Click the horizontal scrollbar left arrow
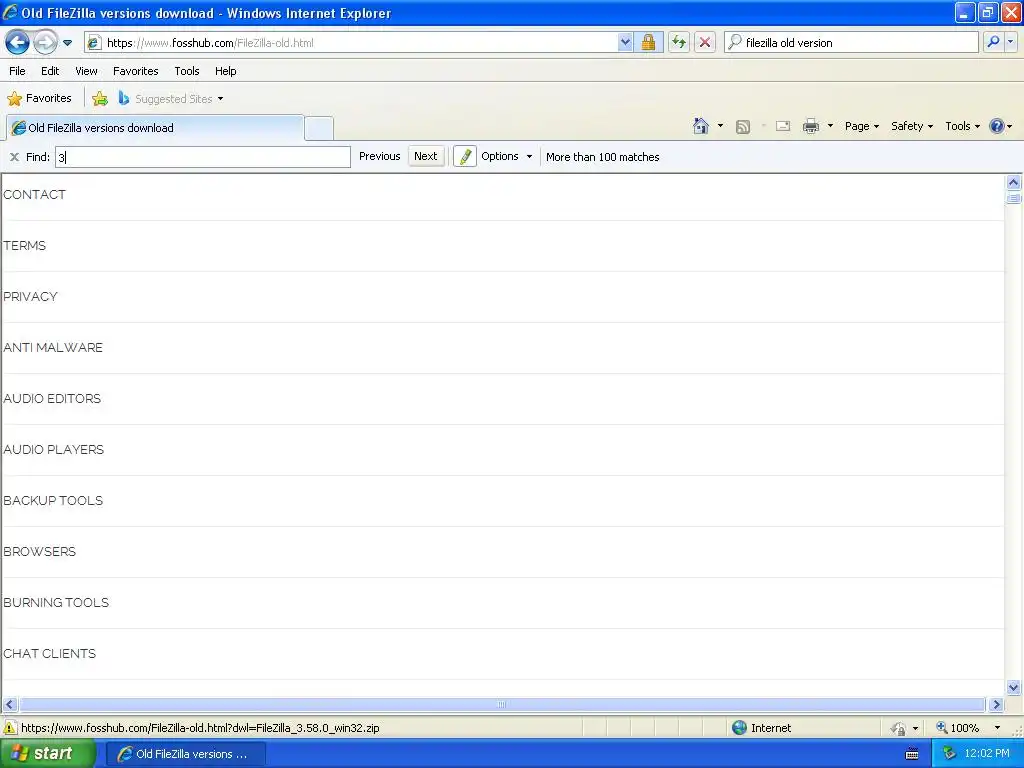 (x=9, y=705)
